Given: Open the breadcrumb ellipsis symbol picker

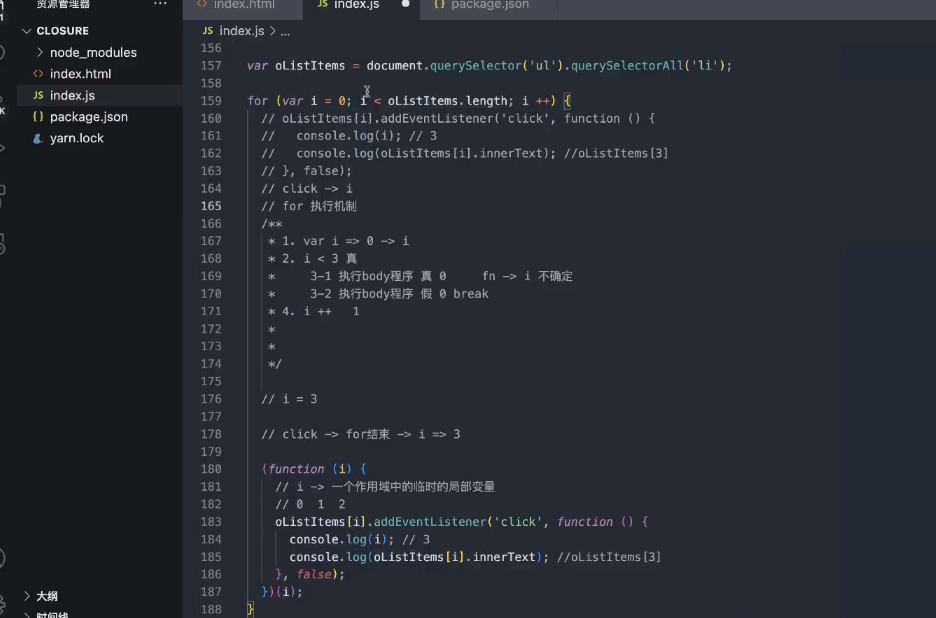Looking at the screenshot, I should coord(285,32).
